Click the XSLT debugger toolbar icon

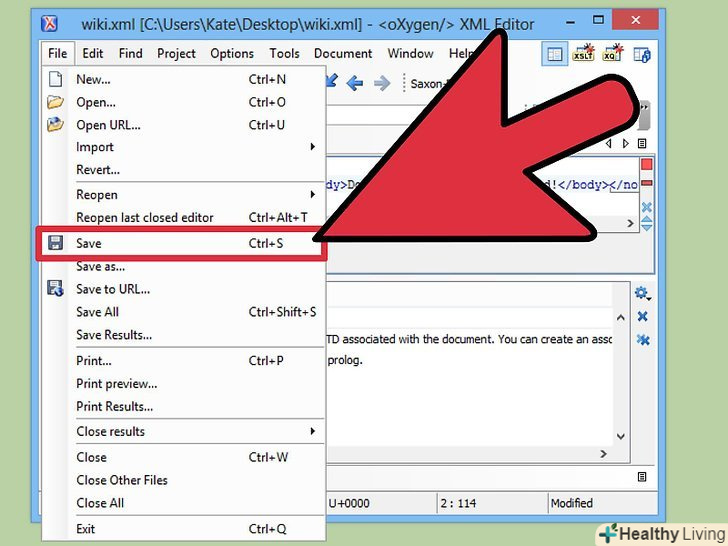(583, 53)
